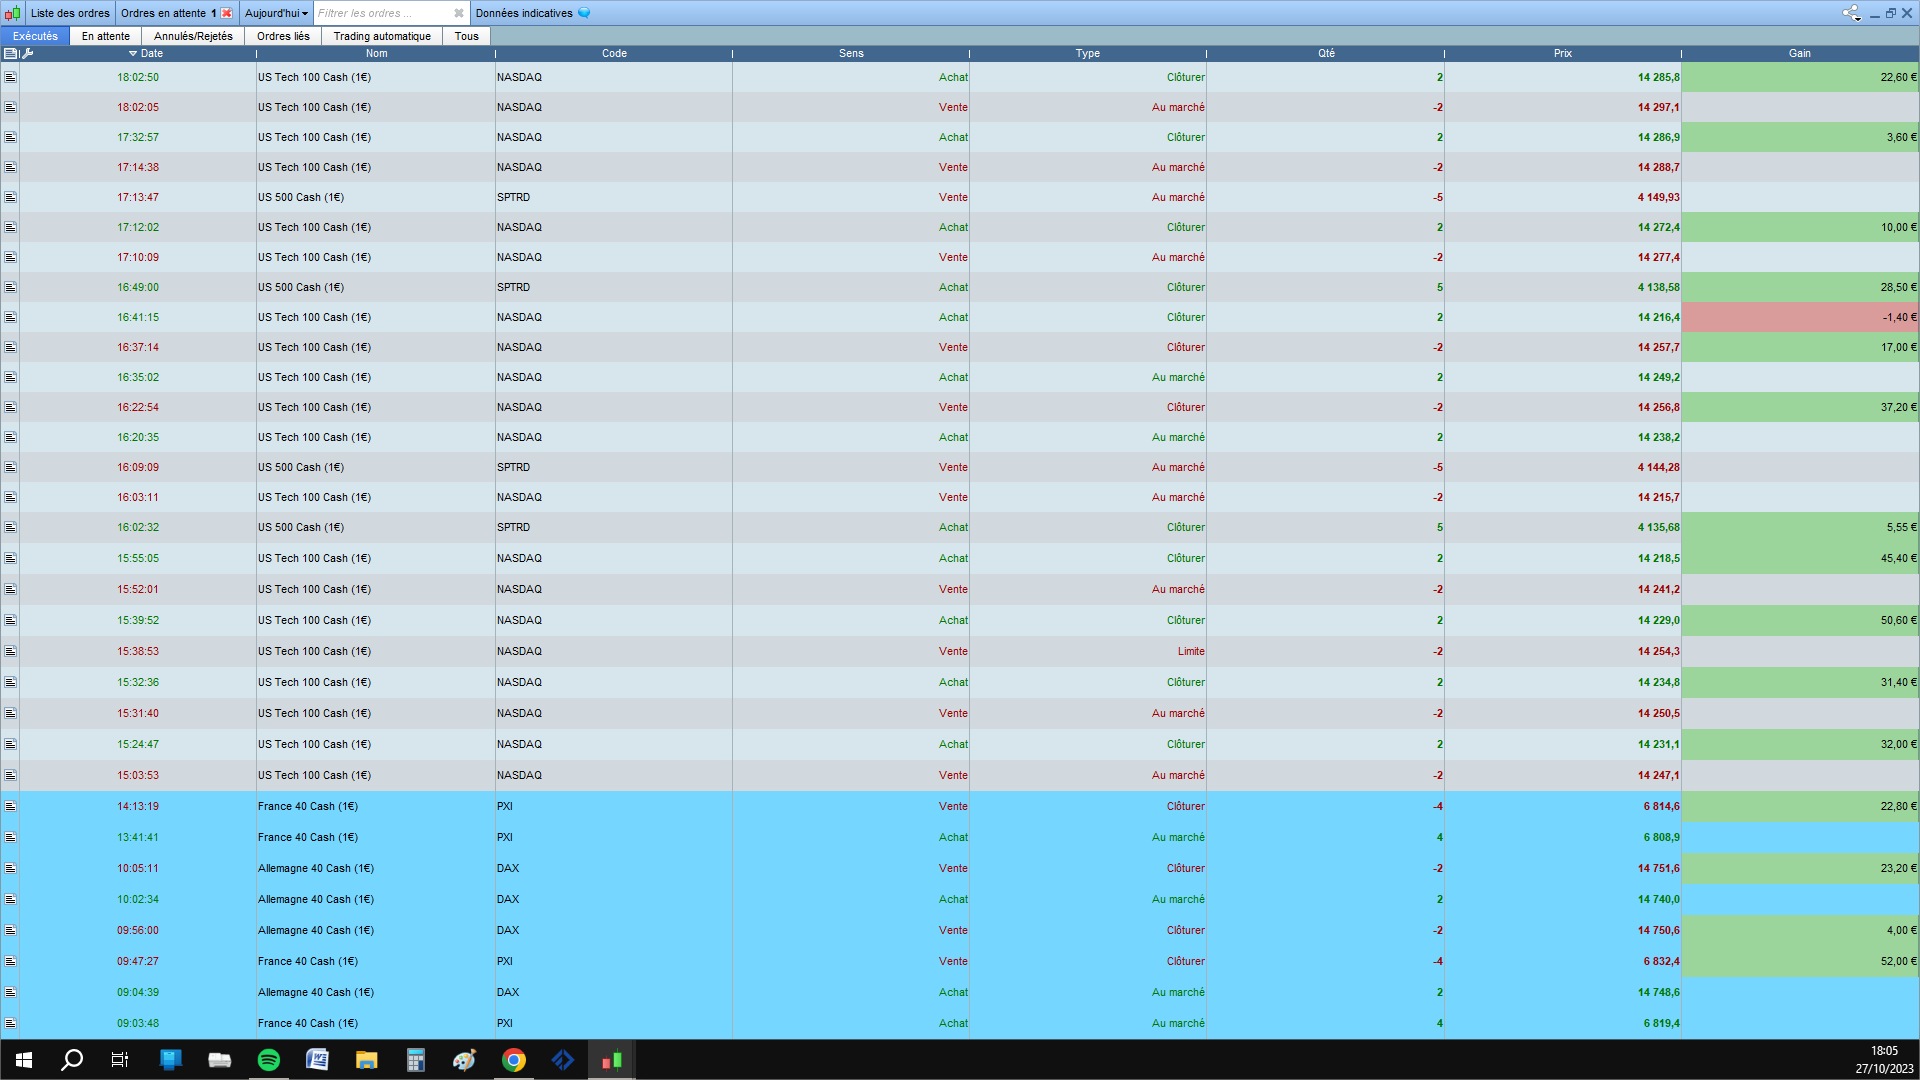Click the blue speech bubble info icon
Image resolution: width=1920 pixels, height=1080 pixels.
(584, 13)
